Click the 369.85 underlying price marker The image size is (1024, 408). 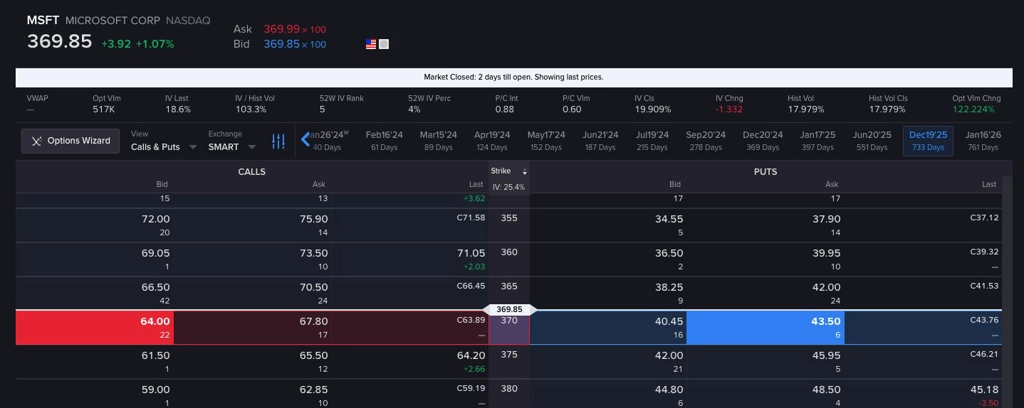point(509,309)
